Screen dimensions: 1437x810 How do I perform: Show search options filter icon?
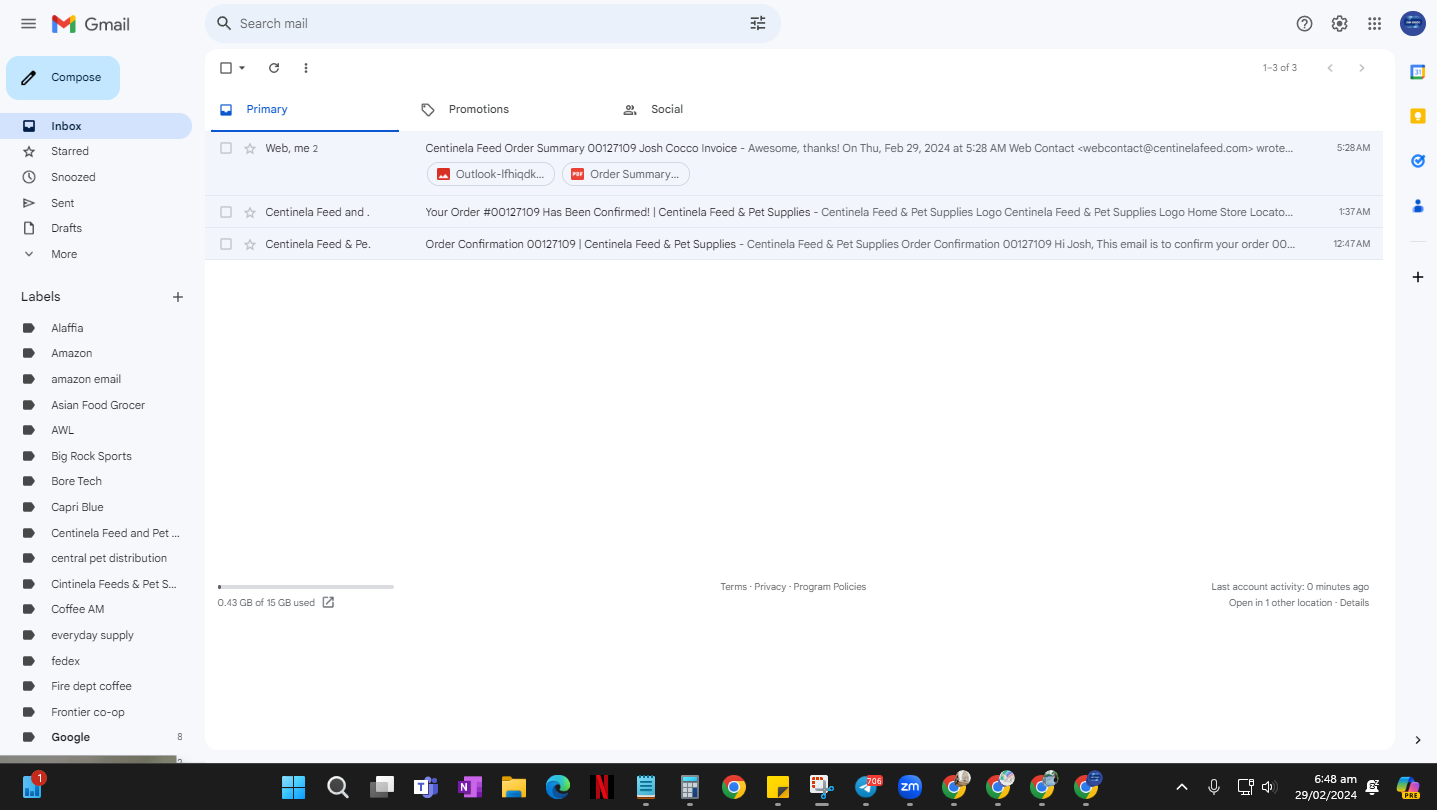(x=758, y=23)
